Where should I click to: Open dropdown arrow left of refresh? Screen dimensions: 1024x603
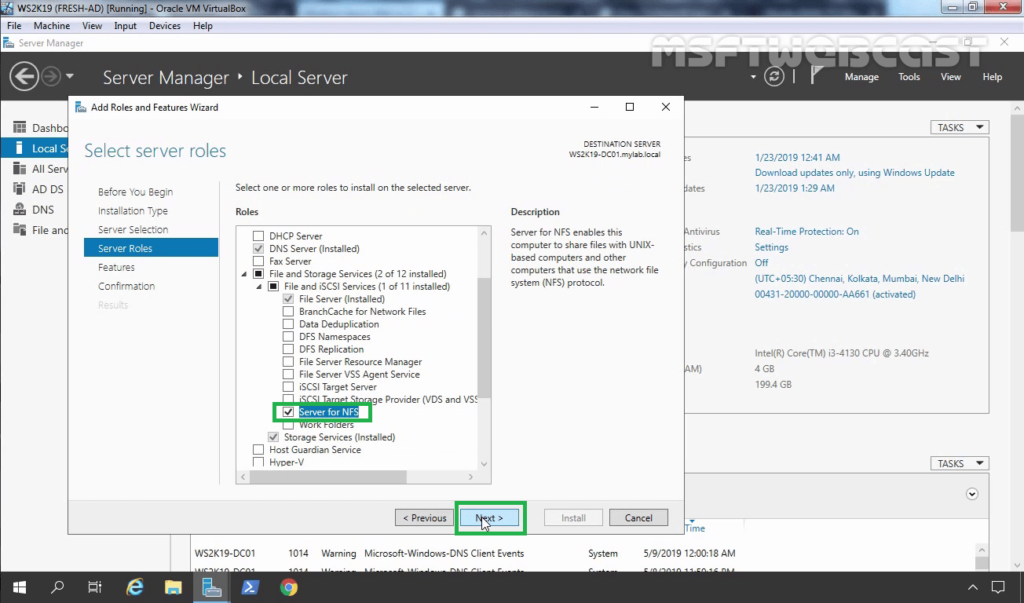753,77
